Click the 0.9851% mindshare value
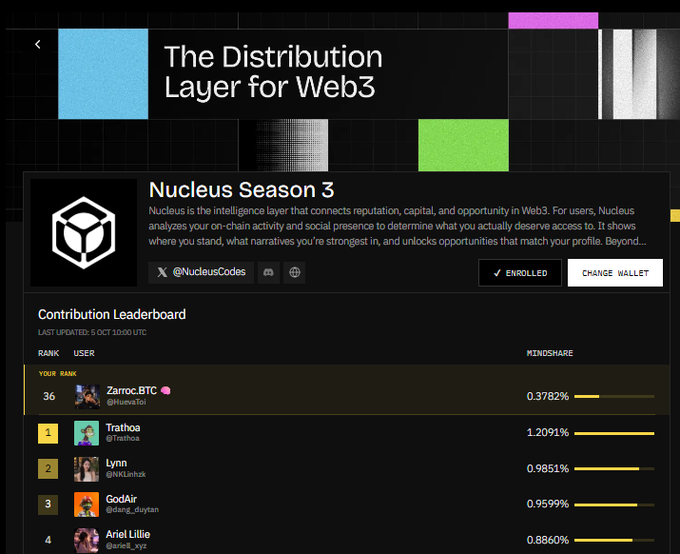The image size is (680, 554). [x=547, y=469]
